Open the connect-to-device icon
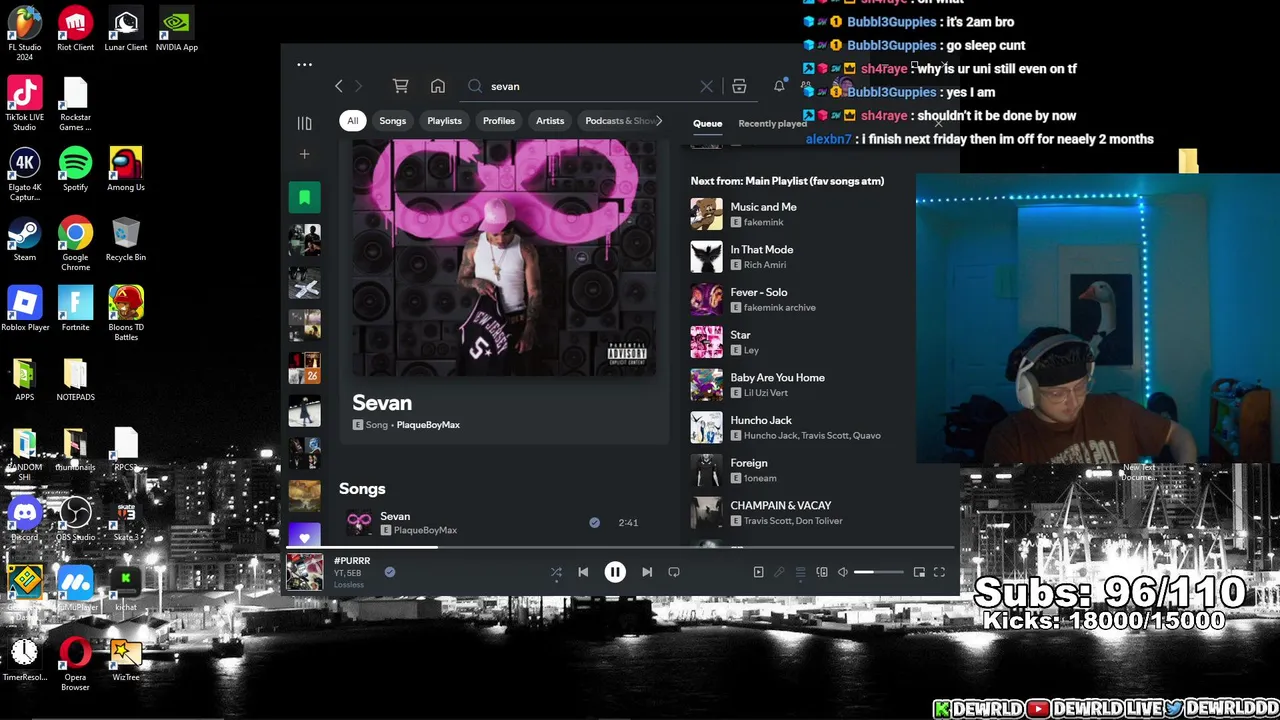 [x=822, y=572]
